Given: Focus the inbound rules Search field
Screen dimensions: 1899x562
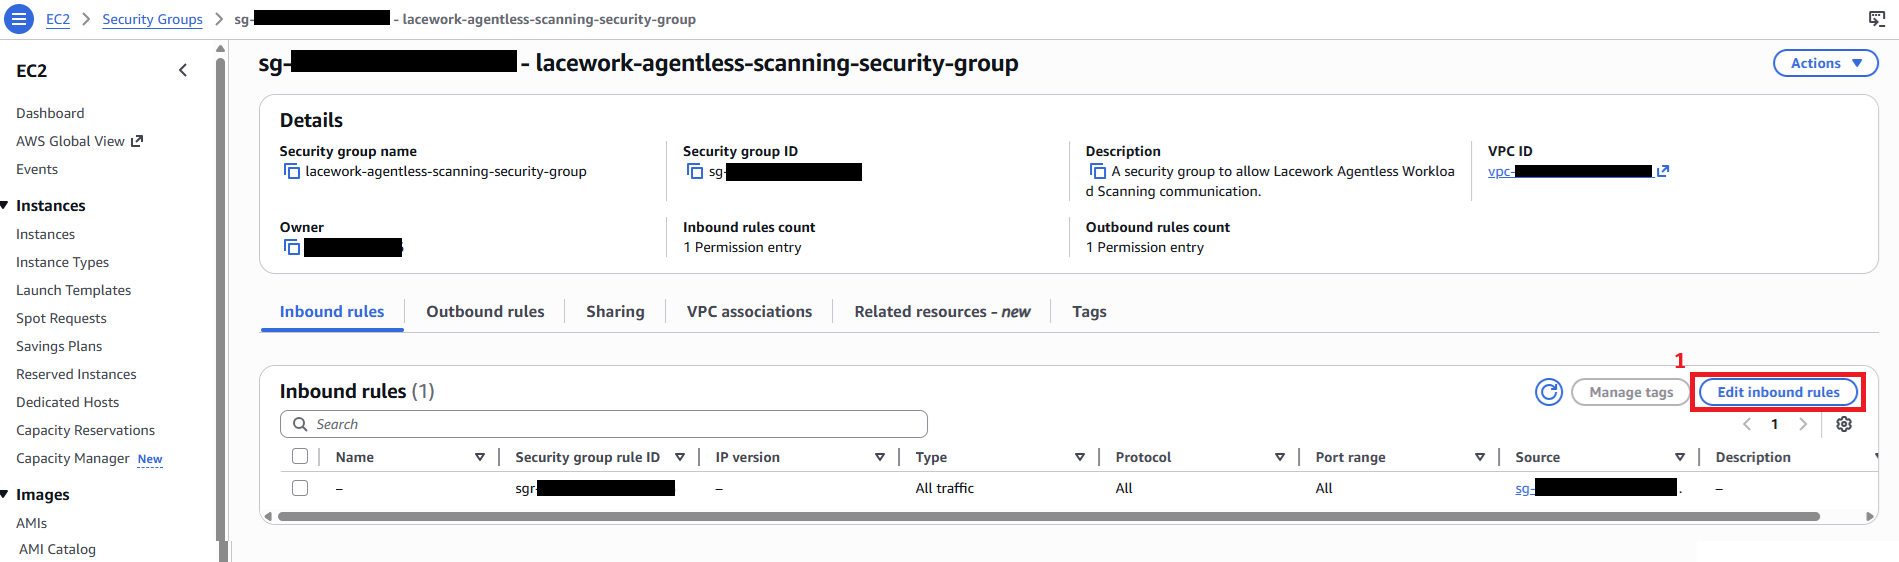Looking at the screenshot, I should (604, 424).
